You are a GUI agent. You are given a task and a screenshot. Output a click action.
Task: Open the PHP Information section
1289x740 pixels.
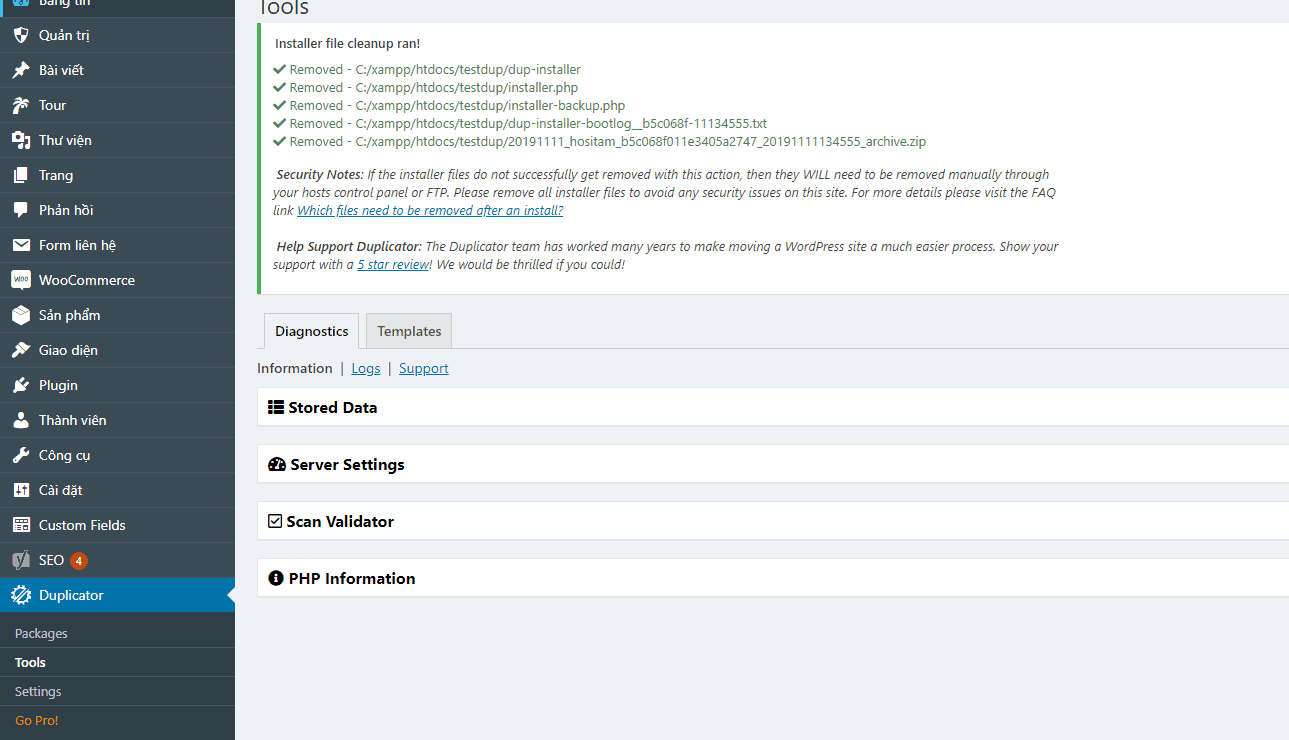coord(351,579)
